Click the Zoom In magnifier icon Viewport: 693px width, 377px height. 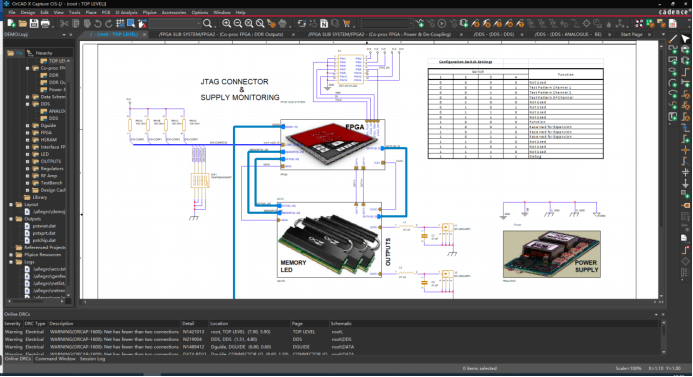pyautogui.click(x=227, y=23)
